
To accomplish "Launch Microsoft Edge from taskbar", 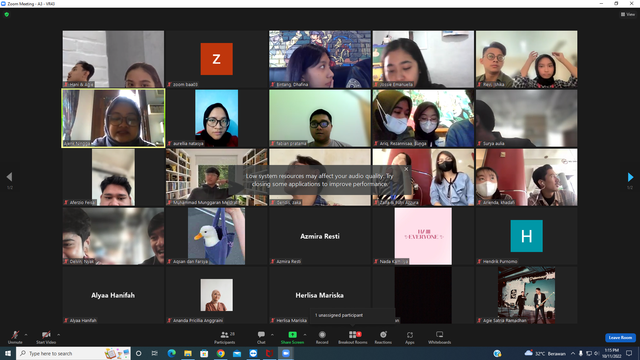I will tap(171, 353).
